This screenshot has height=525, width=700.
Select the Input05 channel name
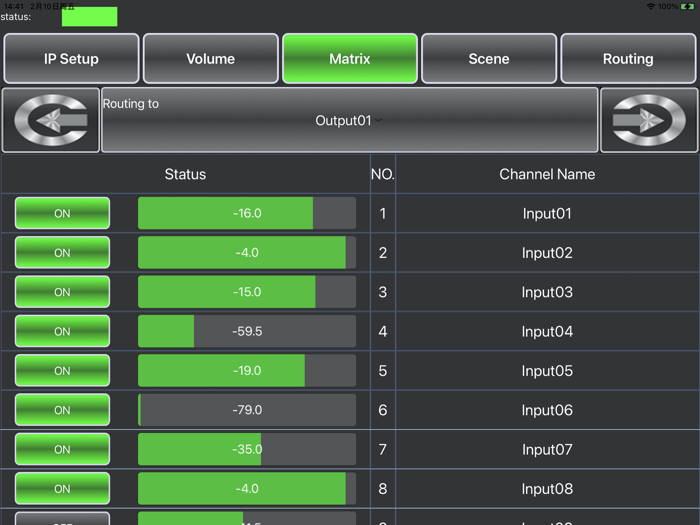pos(547,371)
